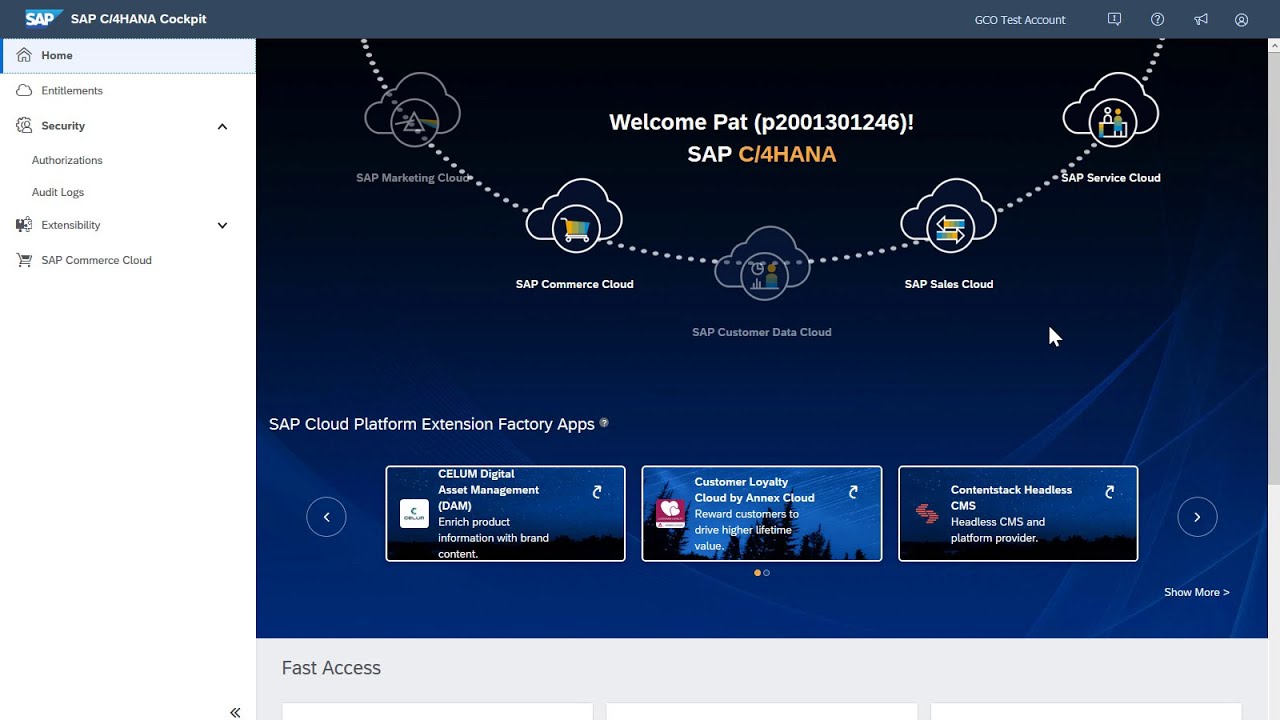Image resolution: width=1280 pixels, height=720 pixels.
Task: Go to next apps with right arrow
Action: point(1197,517)
